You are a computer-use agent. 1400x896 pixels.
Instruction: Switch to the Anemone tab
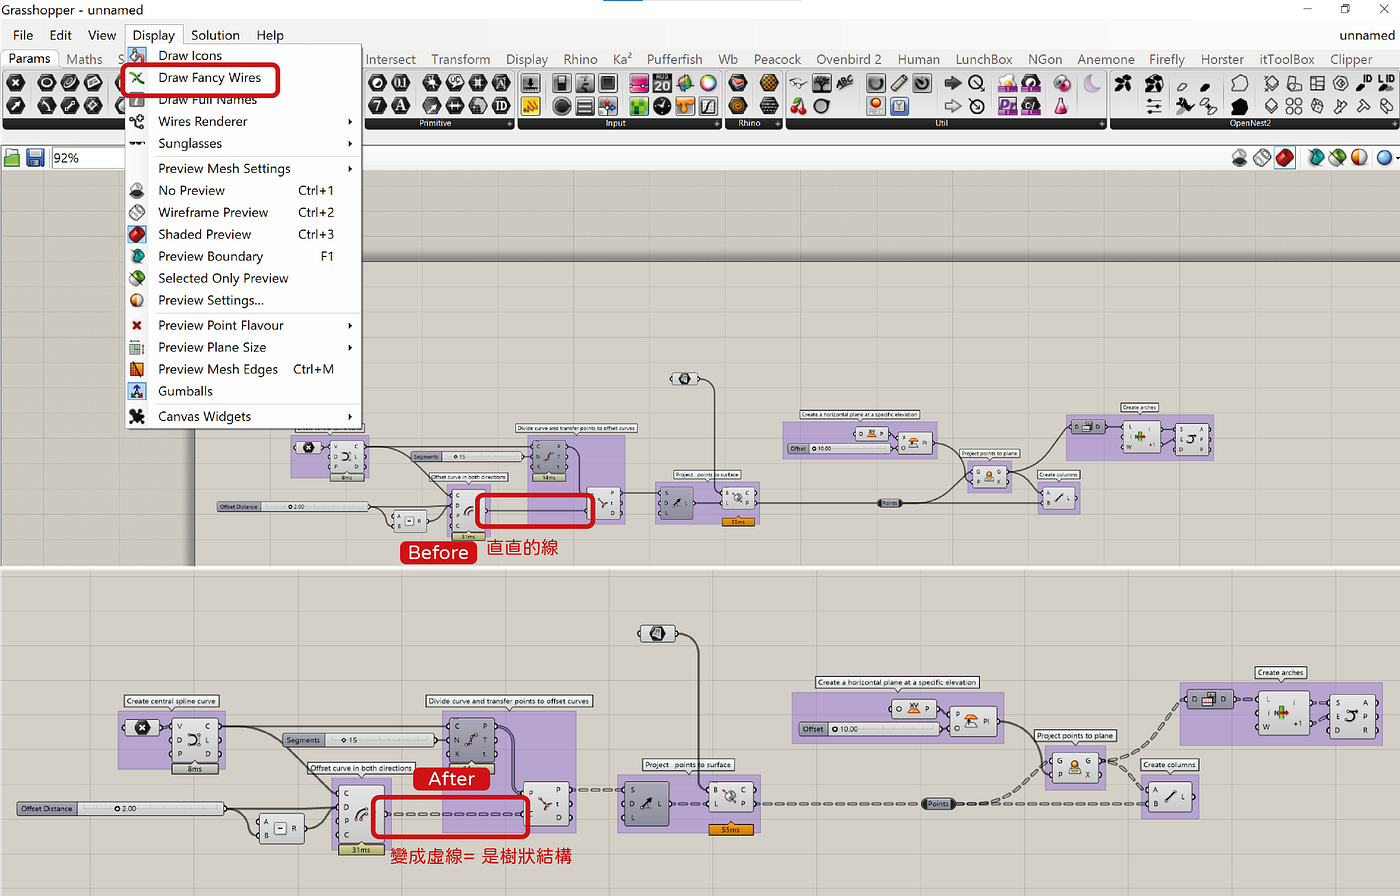(1106, 59)
